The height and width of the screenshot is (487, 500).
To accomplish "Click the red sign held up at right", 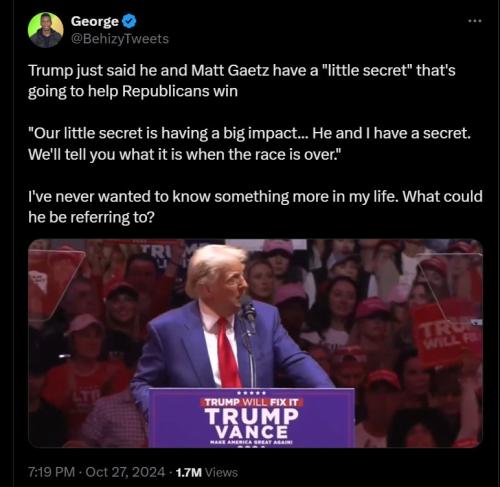I will 447,333.
